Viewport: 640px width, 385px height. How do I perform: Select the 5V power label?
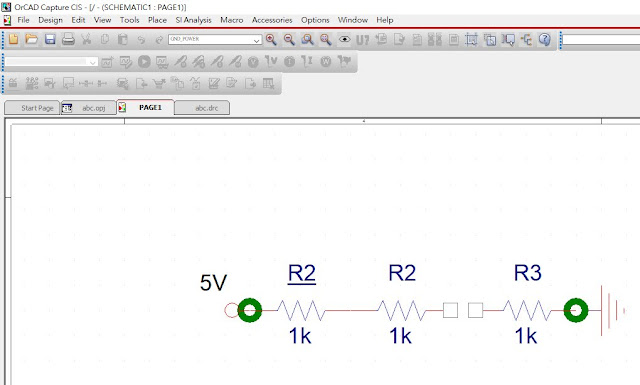[213, 283]
